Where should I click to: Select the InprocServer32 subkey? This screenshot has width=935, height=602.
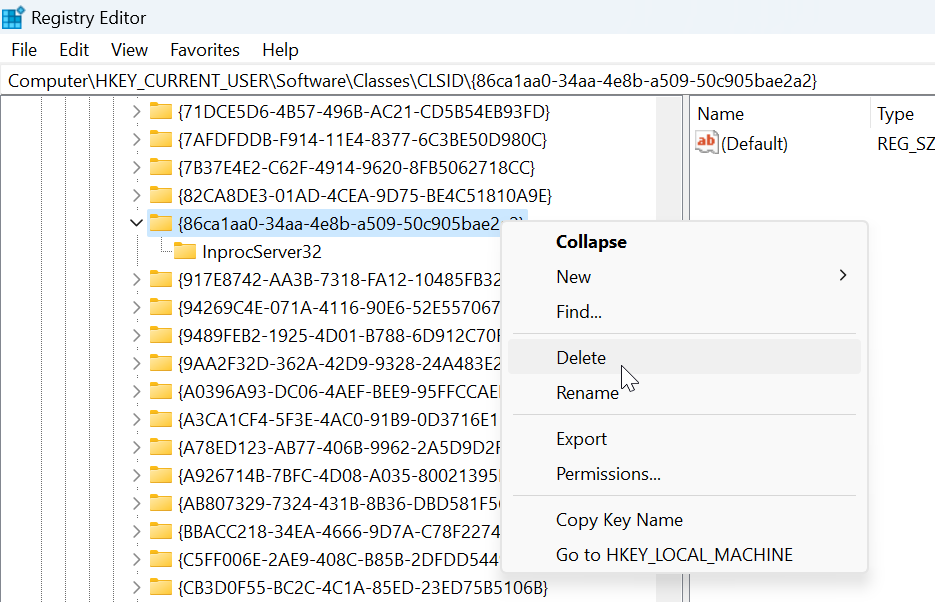pos(262,252)
